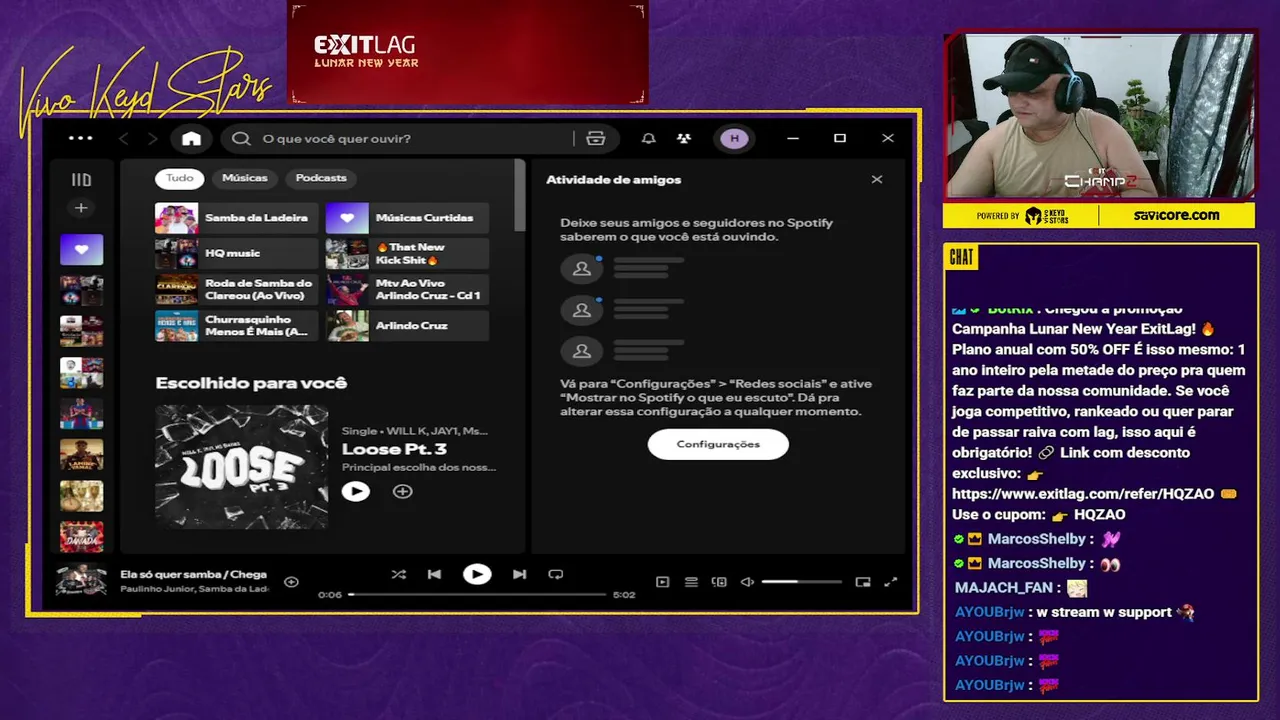Open That New Kick Shit playlist
Screen dimensions: 1280x720
click(407, 254)
